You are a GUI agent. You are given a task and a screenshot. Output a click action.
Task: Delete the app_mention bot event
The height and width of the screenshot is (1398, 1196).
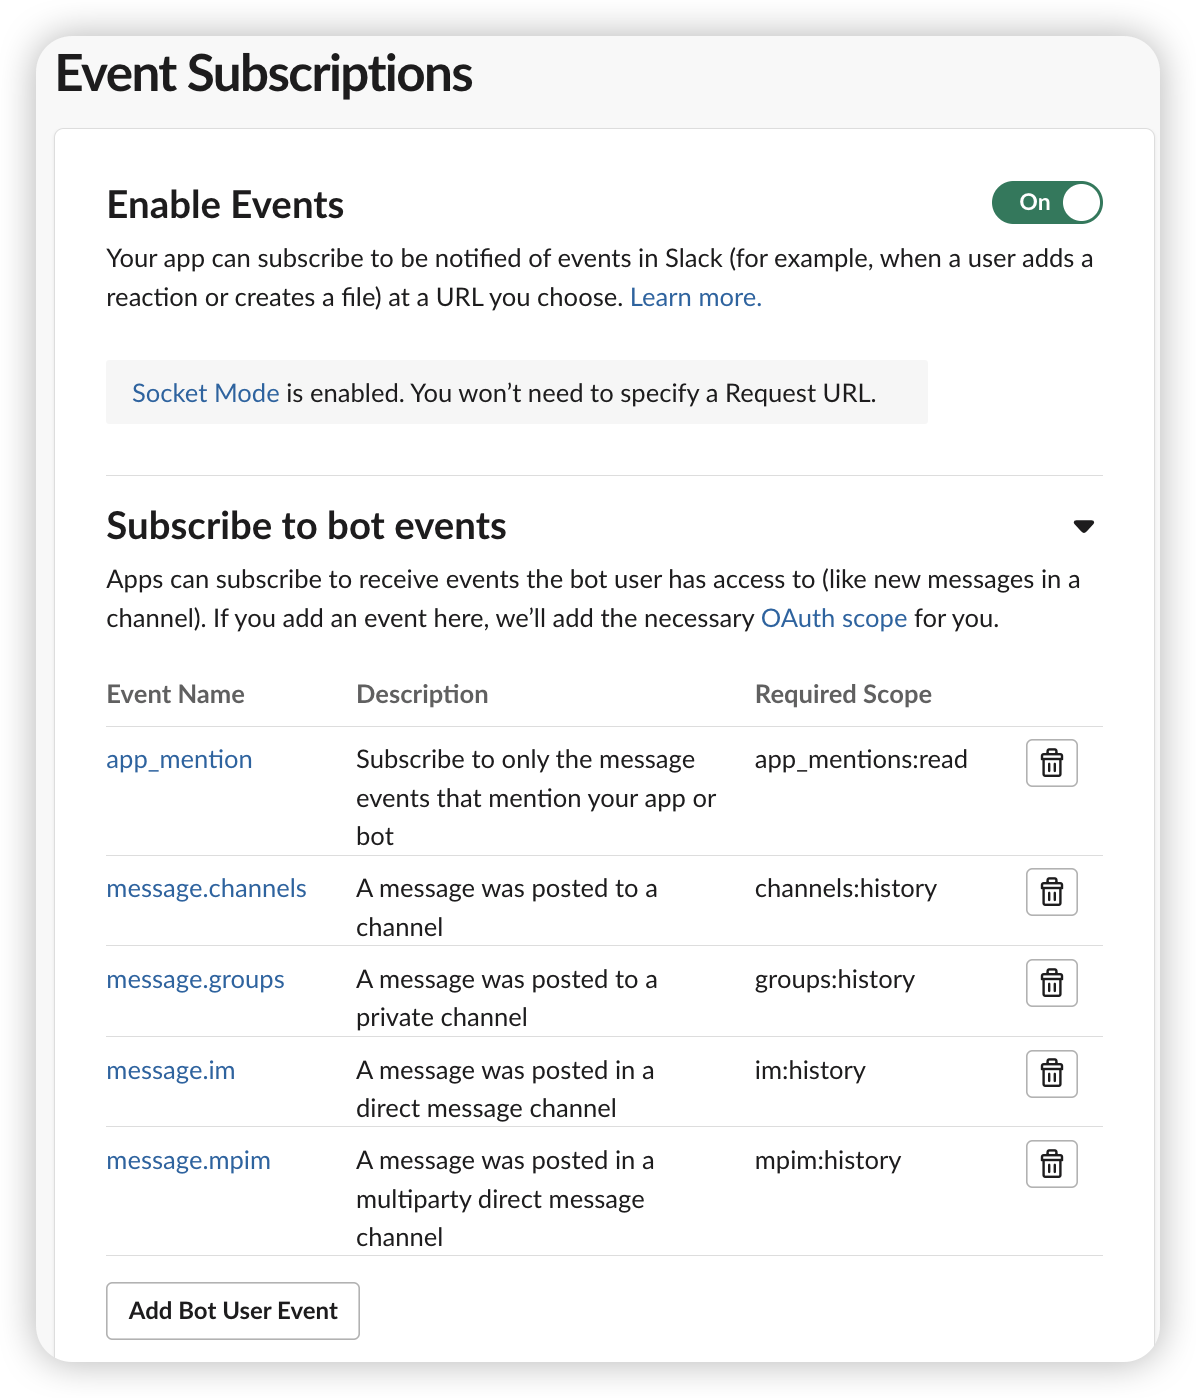[1051, 763]
